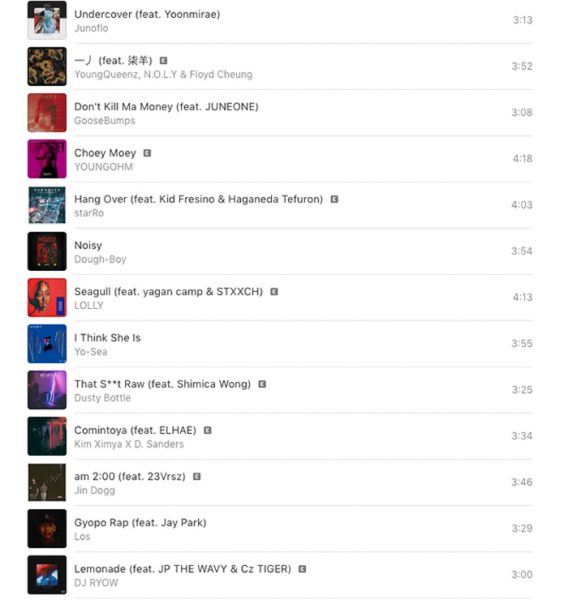Image resolution: width=568 pixels, height=600 pixels.
Task: Click the magenta Choey Moey cover art
Action: 47,159
